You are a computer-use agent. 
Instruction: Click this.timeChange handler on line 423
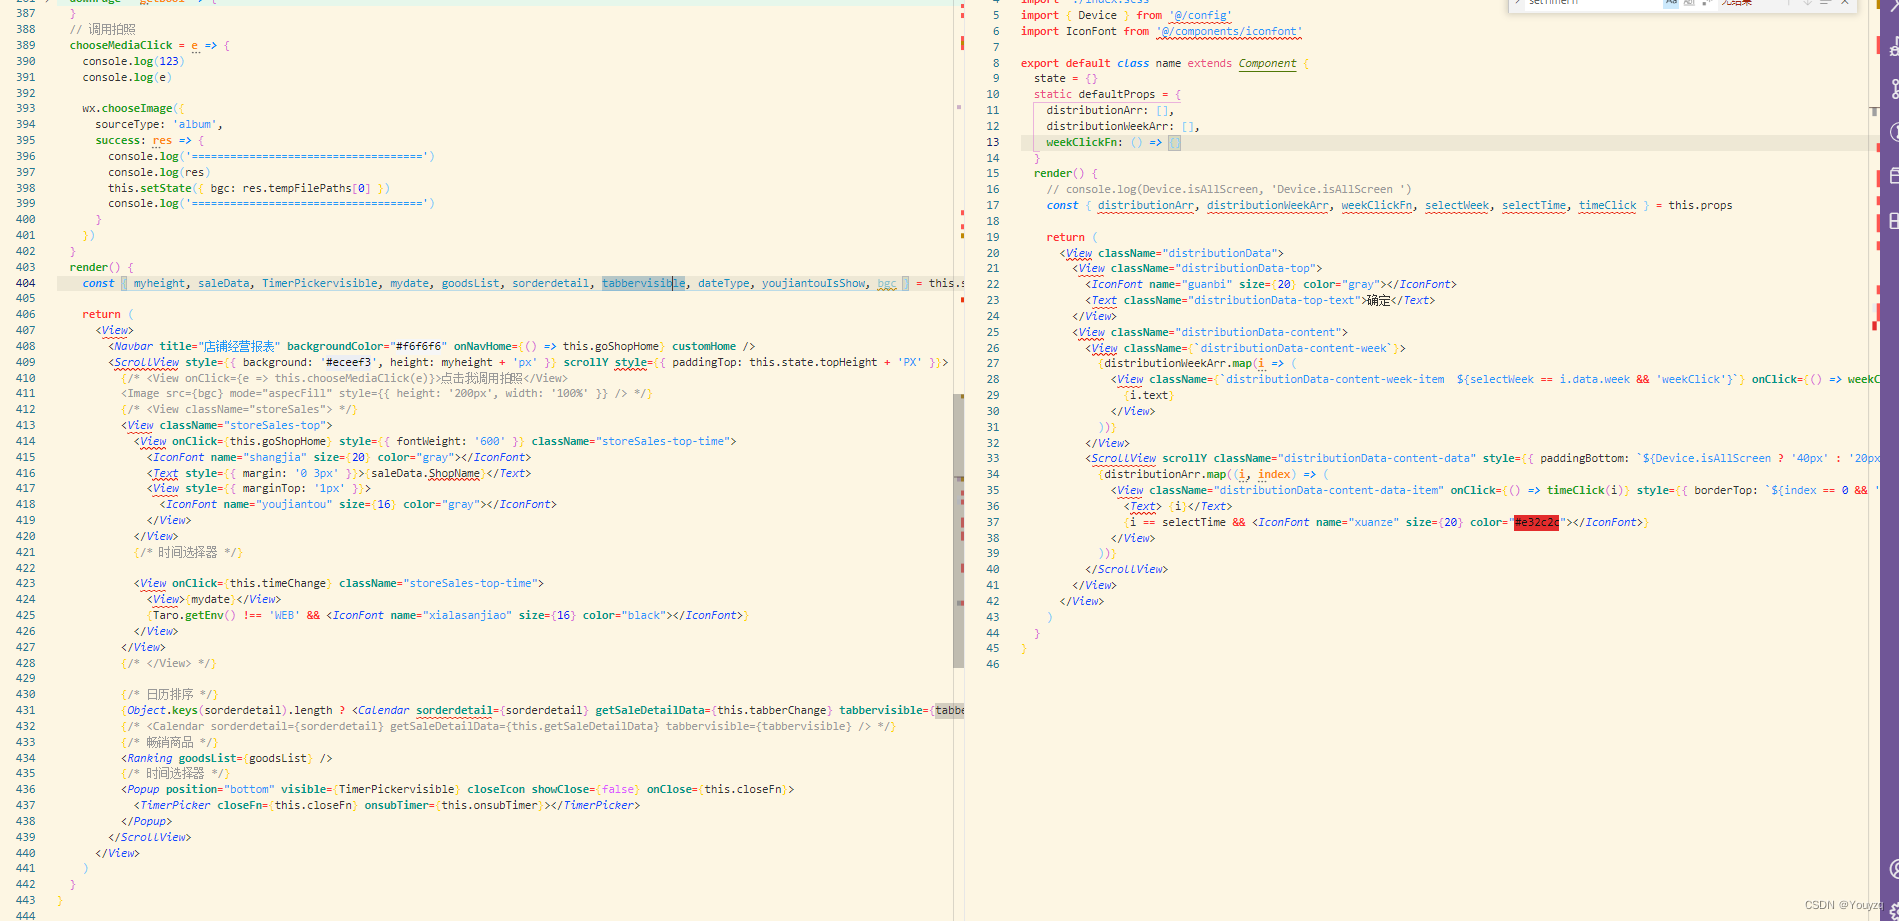tap(278, 584)
